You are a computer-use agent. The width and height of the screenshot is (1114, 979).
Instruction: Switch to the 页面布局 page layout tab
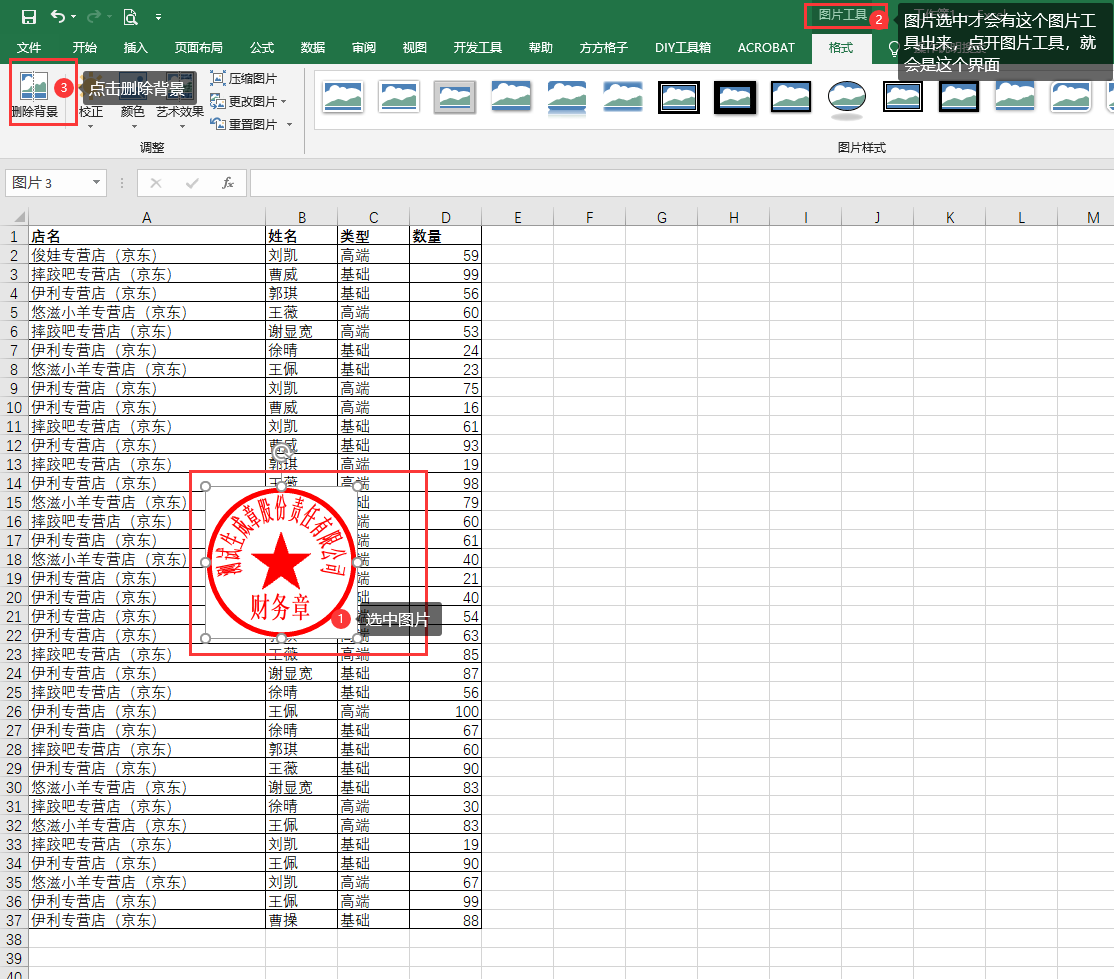198,48
